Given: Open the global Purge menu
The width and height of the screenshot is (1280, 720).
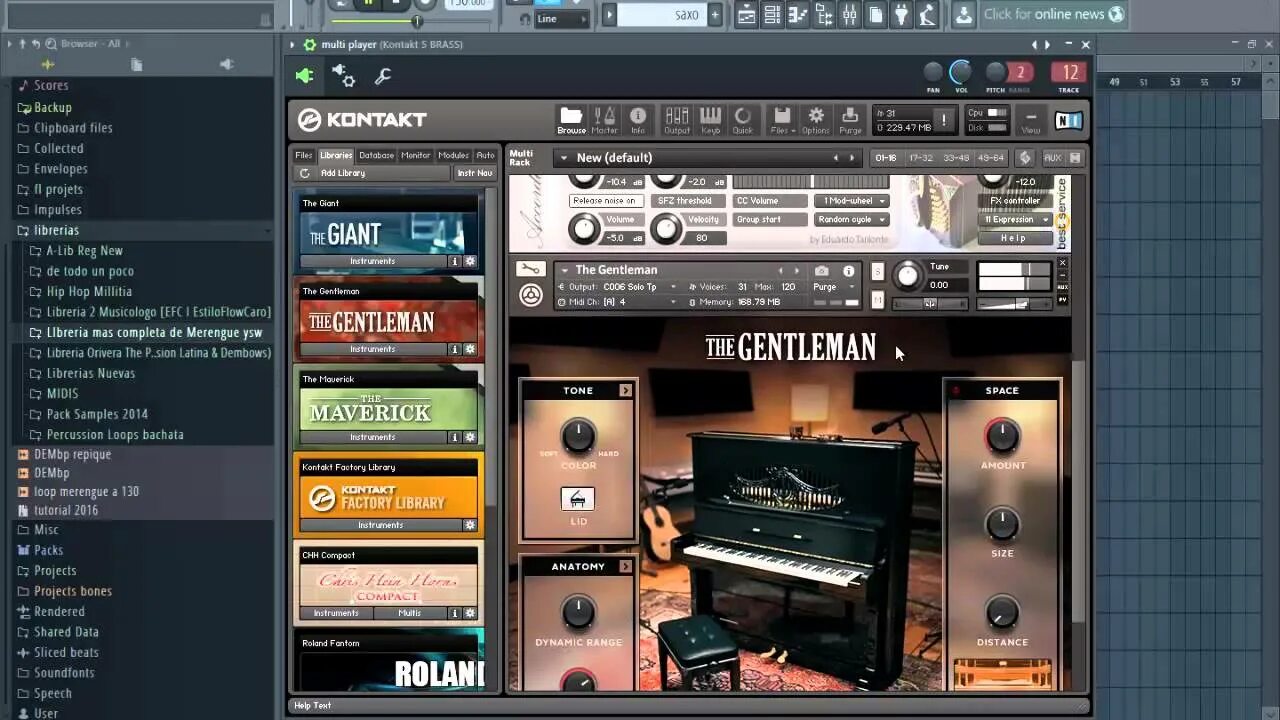Looking at the screenshot, I should (850, 120).
